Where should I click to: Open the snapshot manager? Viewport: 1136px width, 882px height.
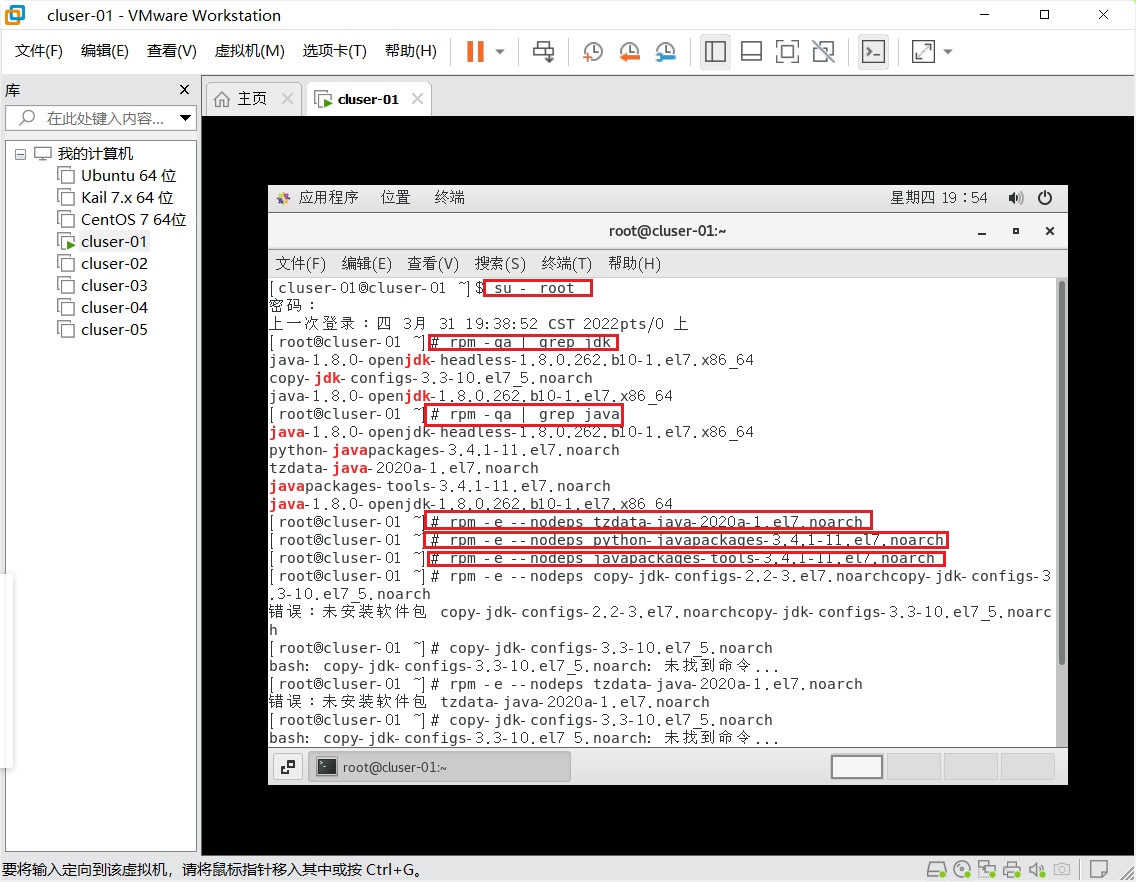point(665,51)
